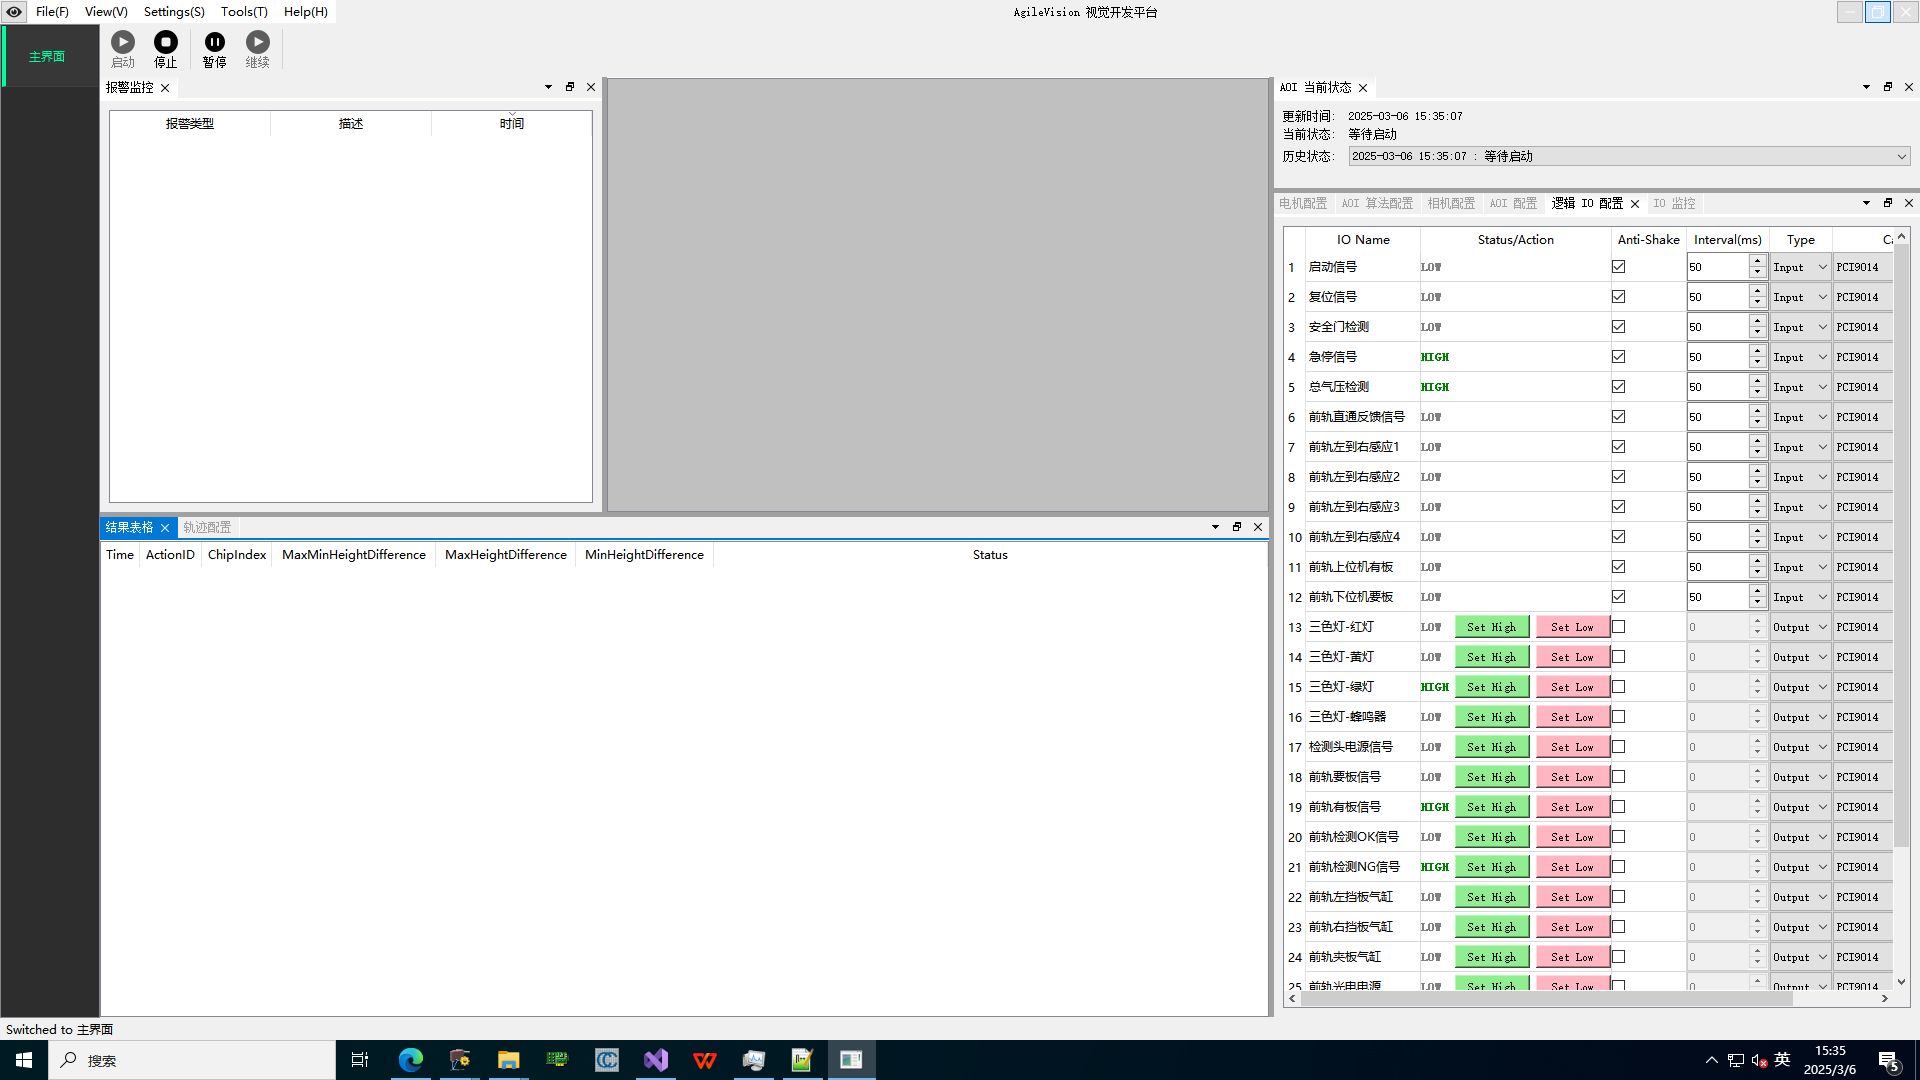Toggle Anti-Shake for 总气压检测
This screenshot has width=1920, height=1080.
pyautogui.click(x=1618, y=387)
